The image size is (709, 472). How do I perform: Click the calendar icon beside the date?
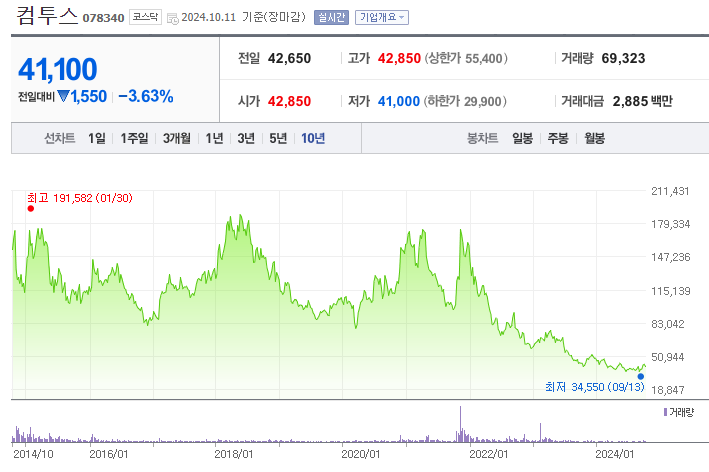pos(173,18)
